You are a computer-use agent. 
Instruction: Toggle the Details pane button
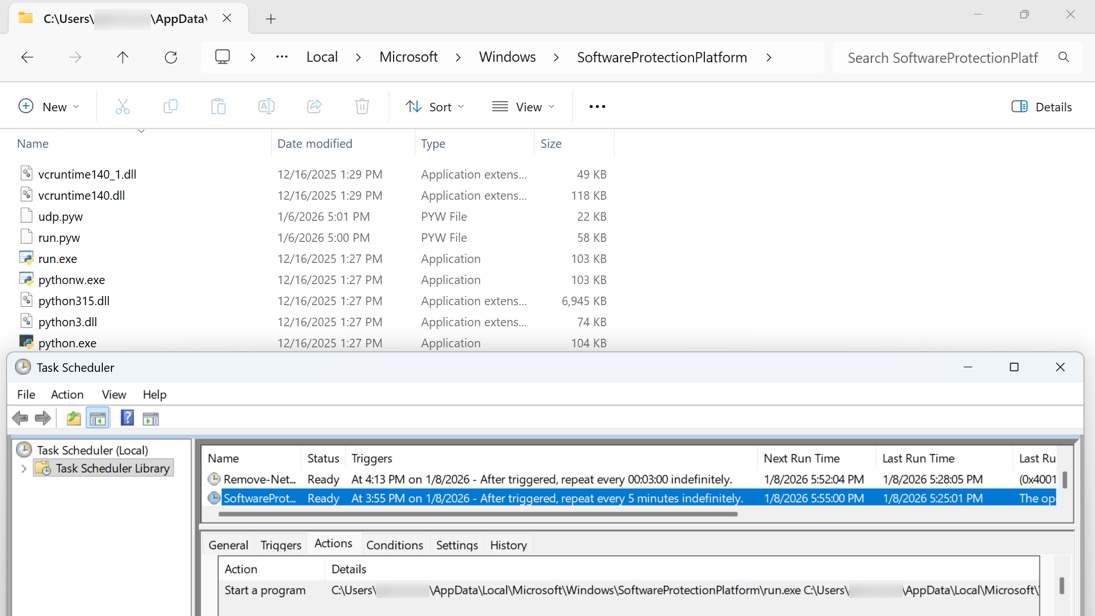[x=1042, y=107]
